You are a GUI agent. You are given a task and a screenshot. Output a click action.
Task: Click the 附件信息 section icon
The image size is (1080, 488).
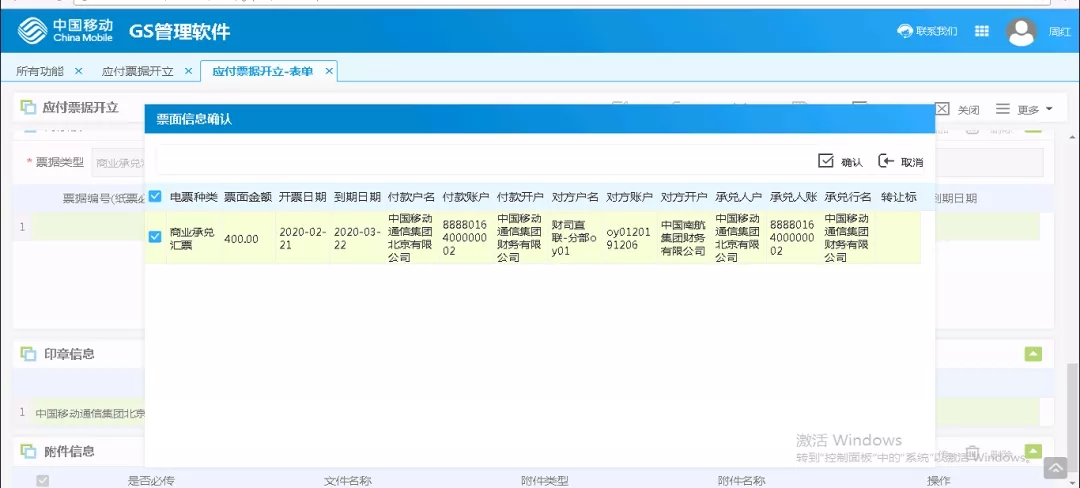pos(28,452)
